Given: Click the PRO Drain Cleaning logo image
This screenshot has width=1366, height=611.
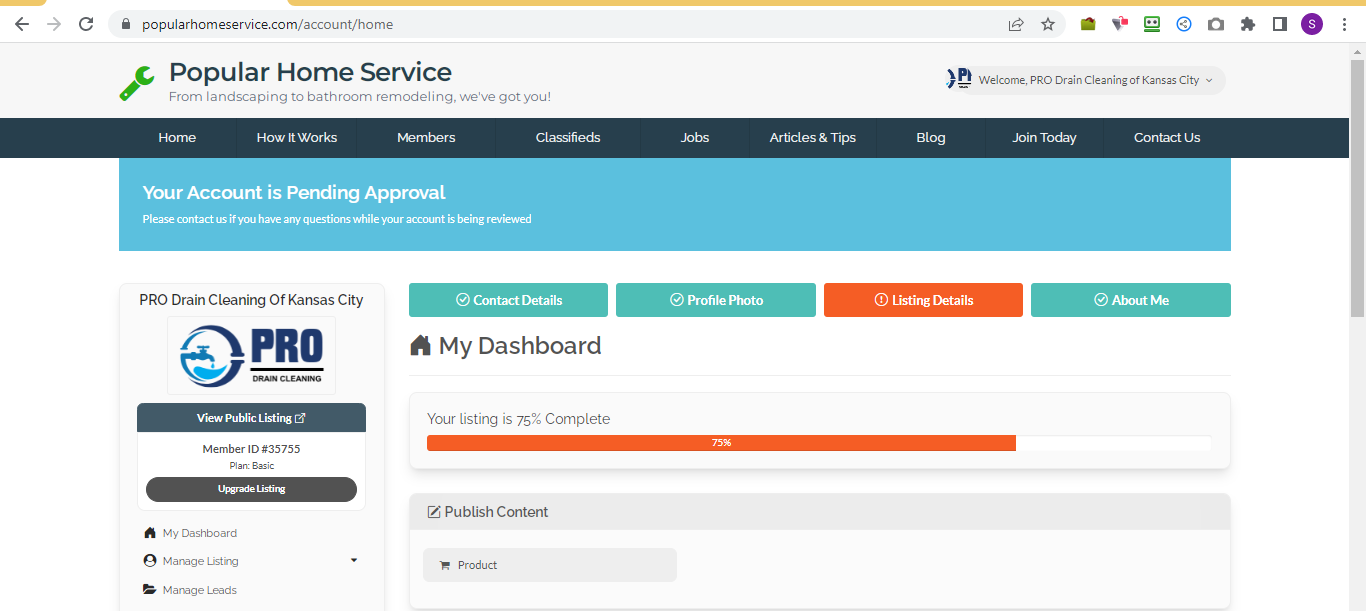Looking at the screenshot, I should click(252, 355).
